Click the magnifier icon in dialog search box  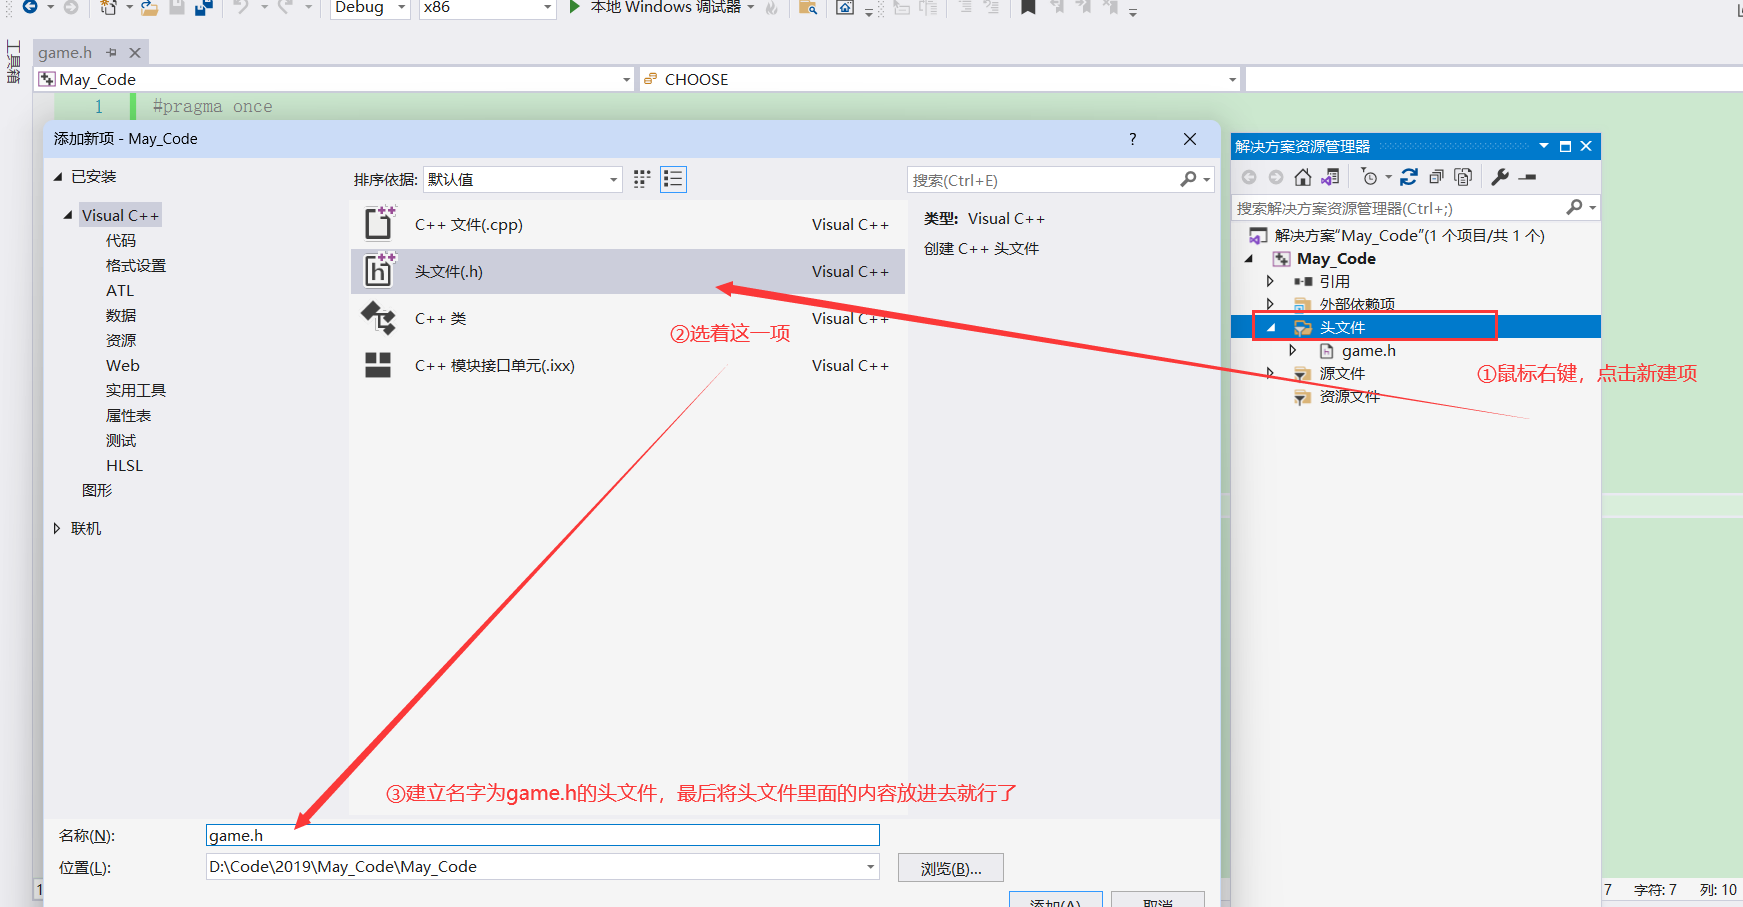coord(1188,179)
